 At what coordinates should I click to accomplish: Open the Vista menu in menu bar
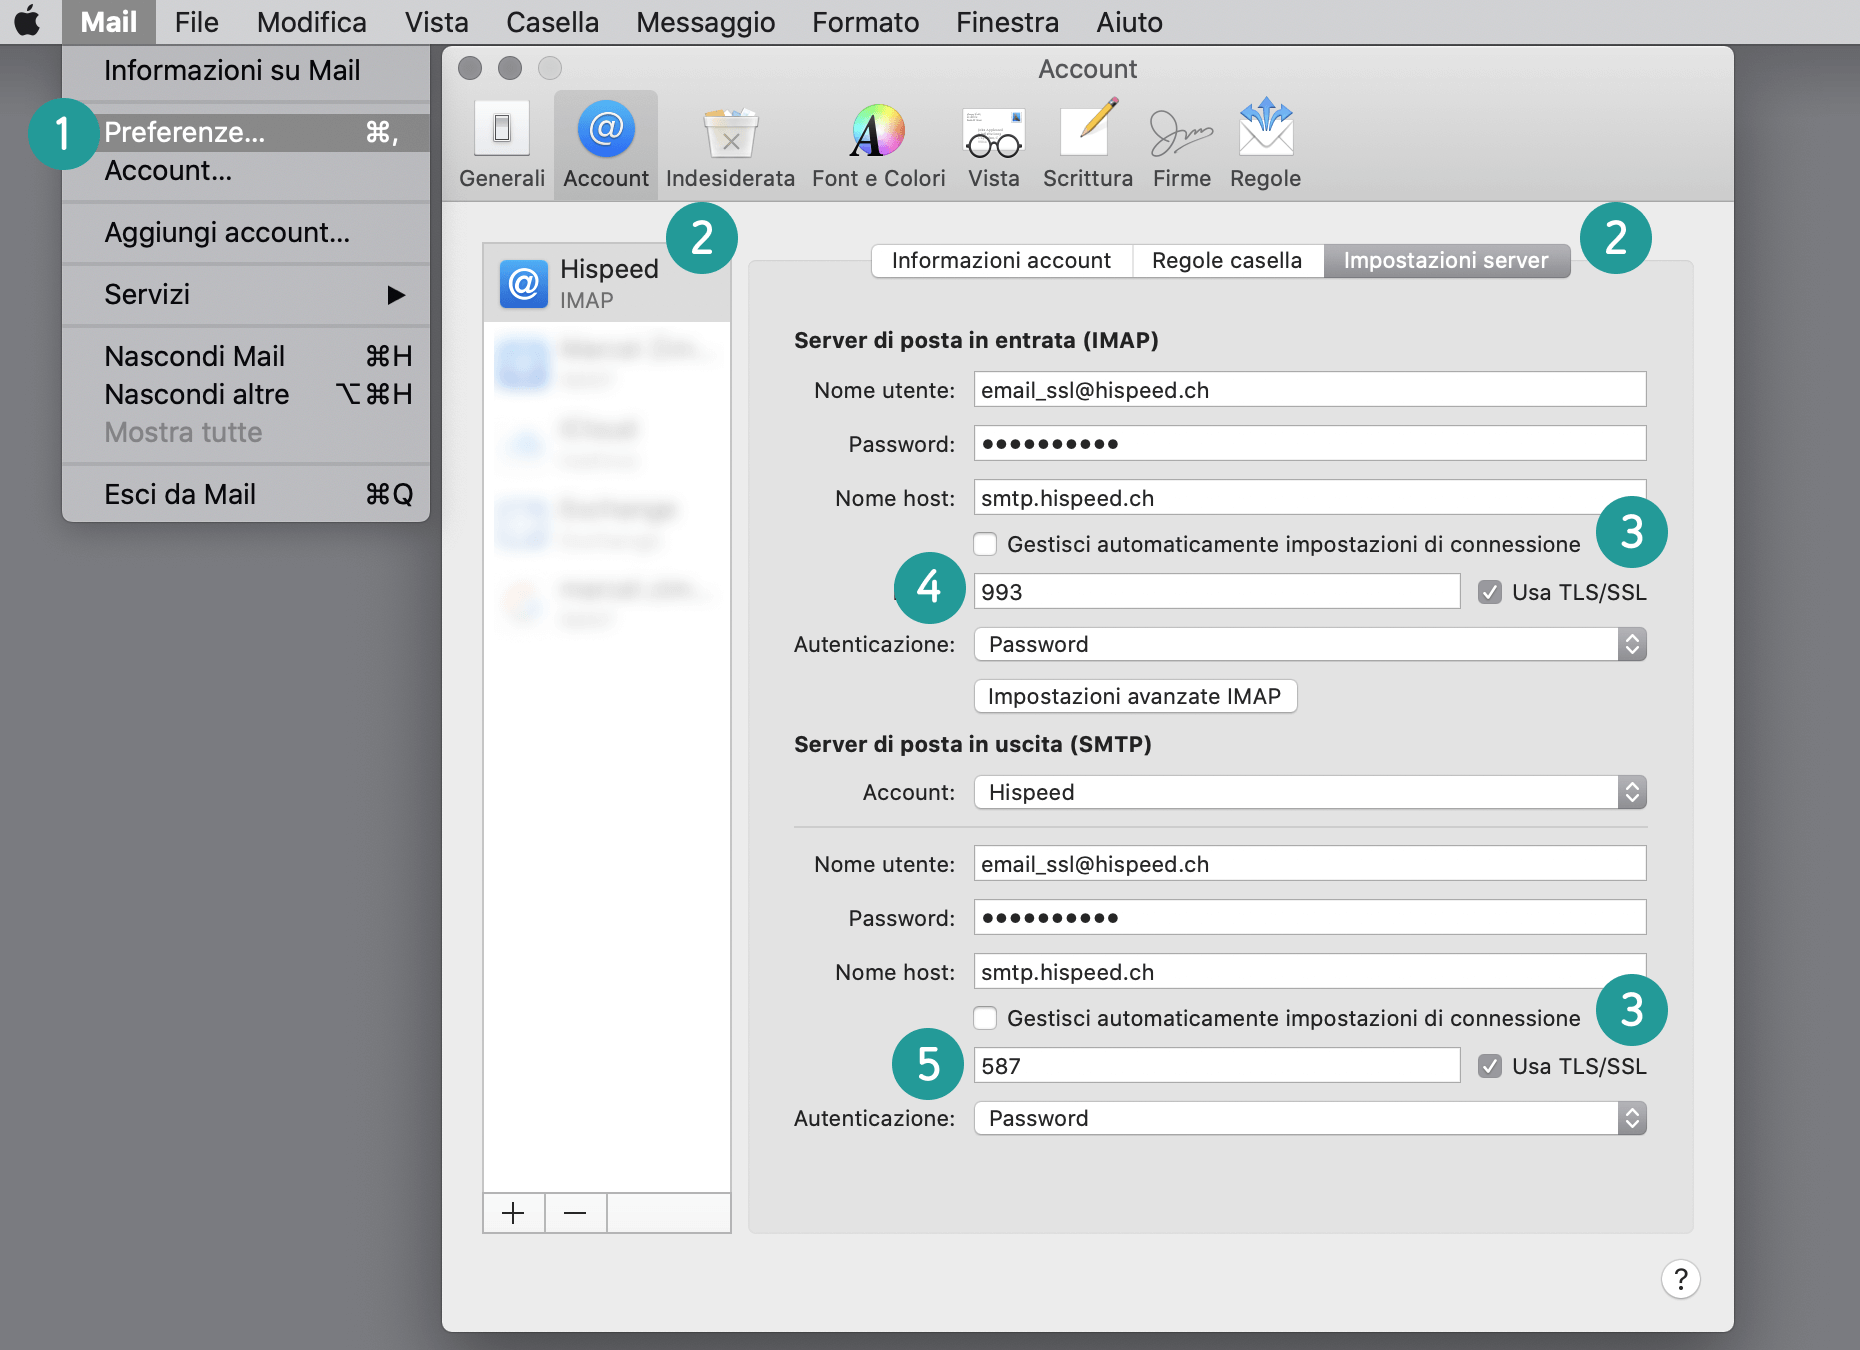coord(436,22)
